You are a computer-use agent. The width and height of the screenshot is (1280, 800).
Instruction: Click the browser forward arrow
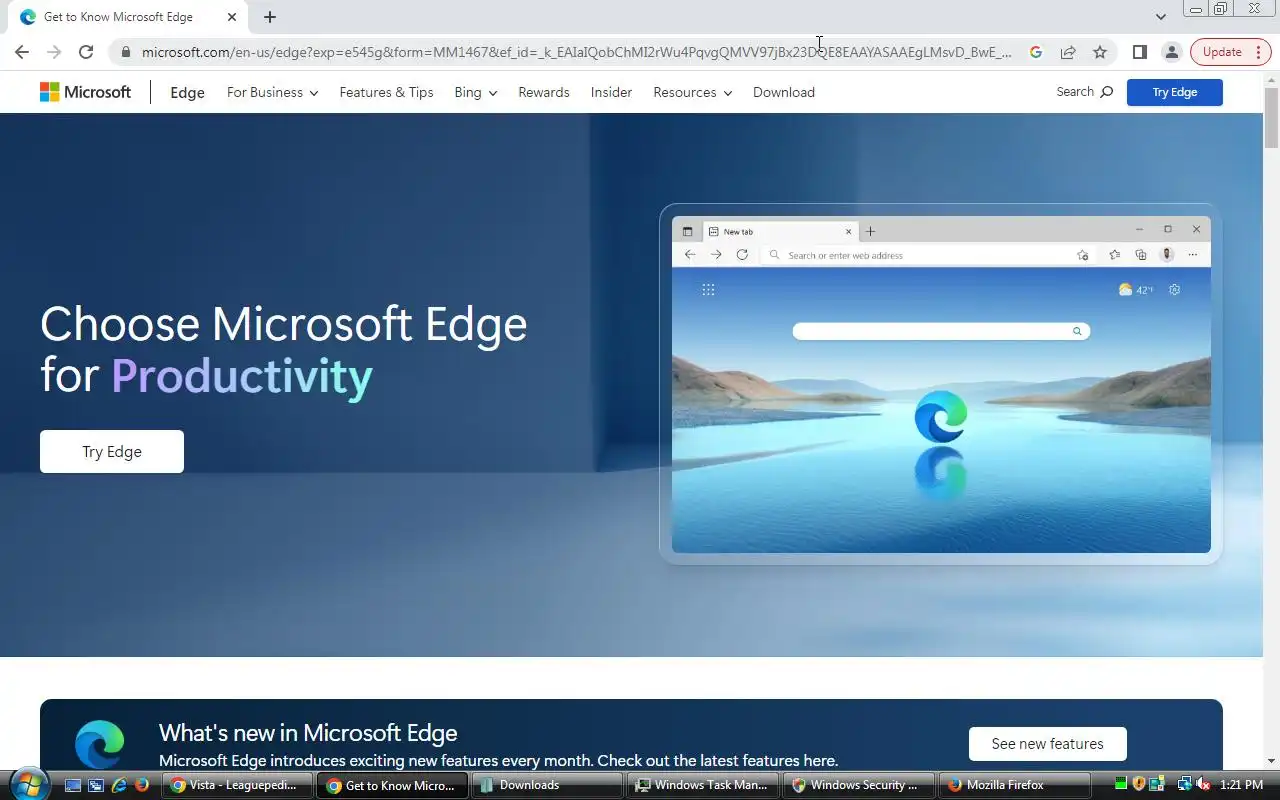[54, 52]
